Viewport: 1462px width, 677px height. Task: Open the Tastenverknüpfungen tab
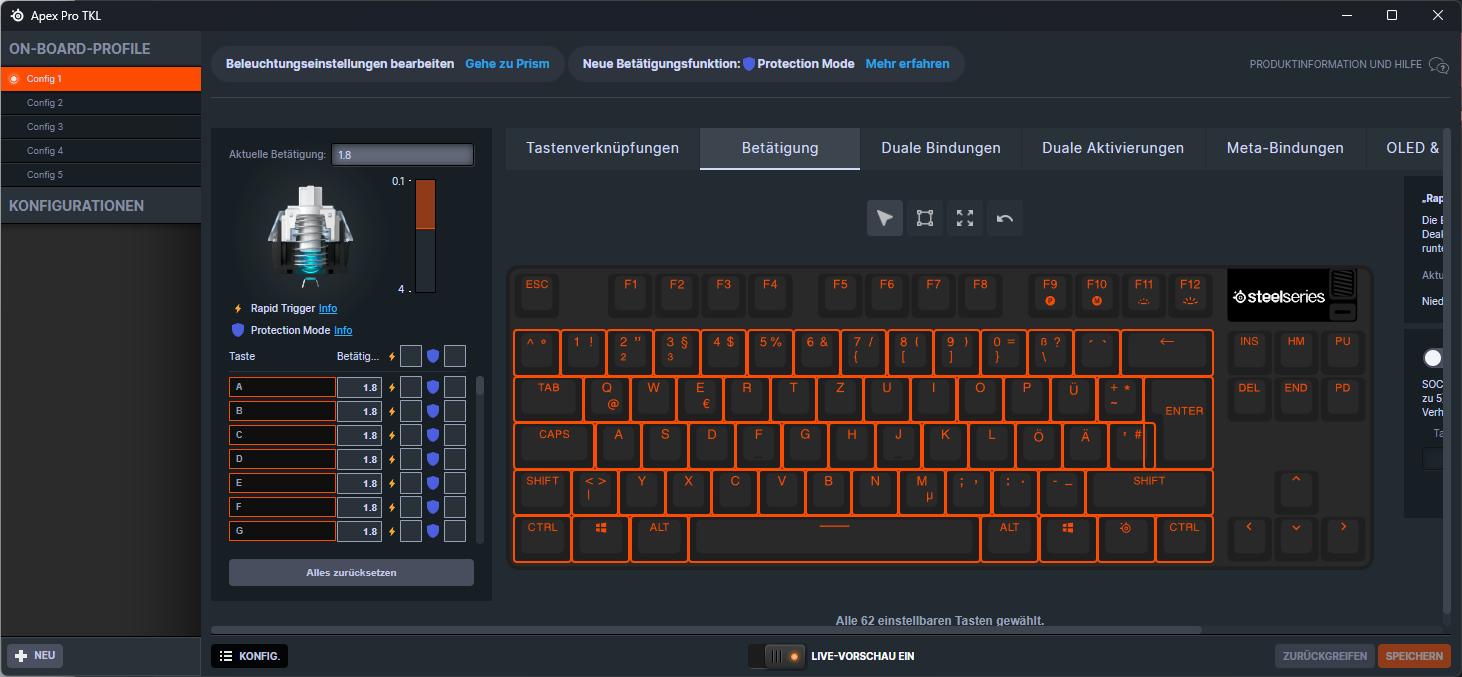(603, 148)
